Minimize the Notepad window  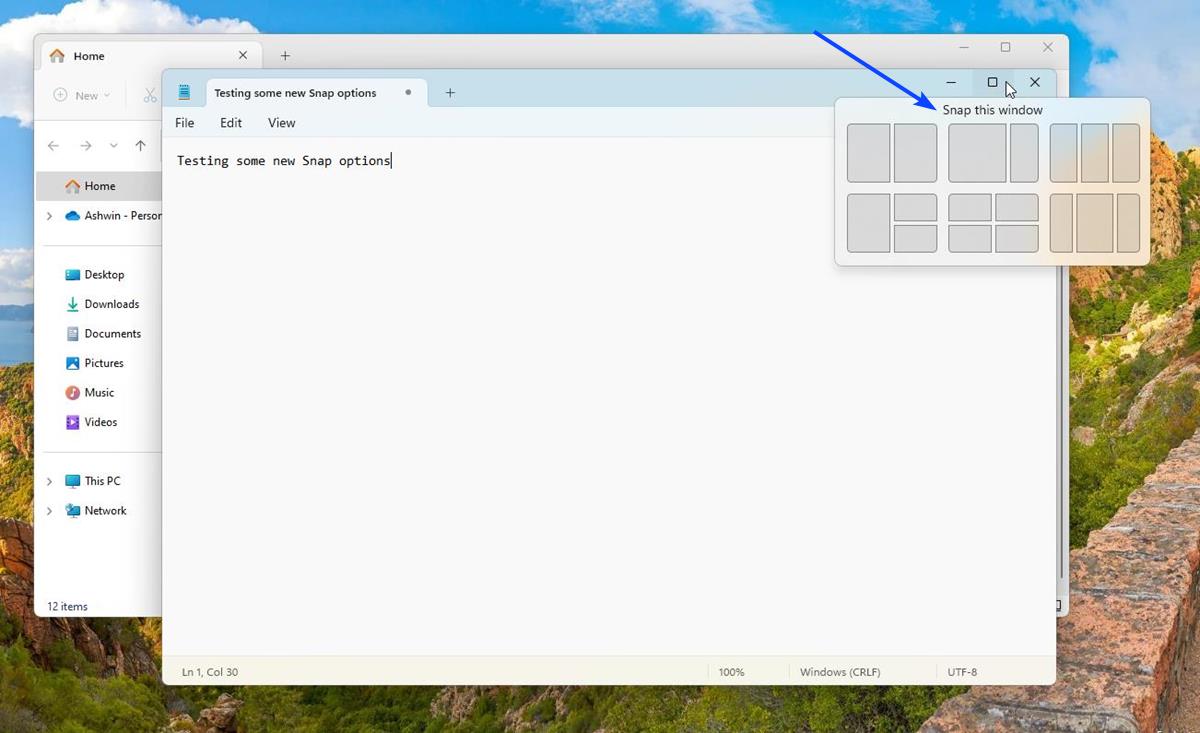(x=951, y=83)
